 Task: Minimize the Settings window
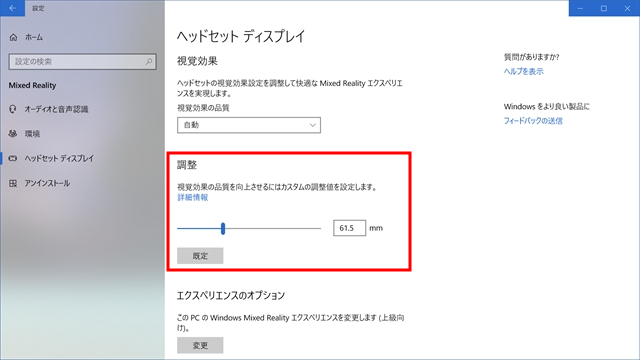pos(580,8)
